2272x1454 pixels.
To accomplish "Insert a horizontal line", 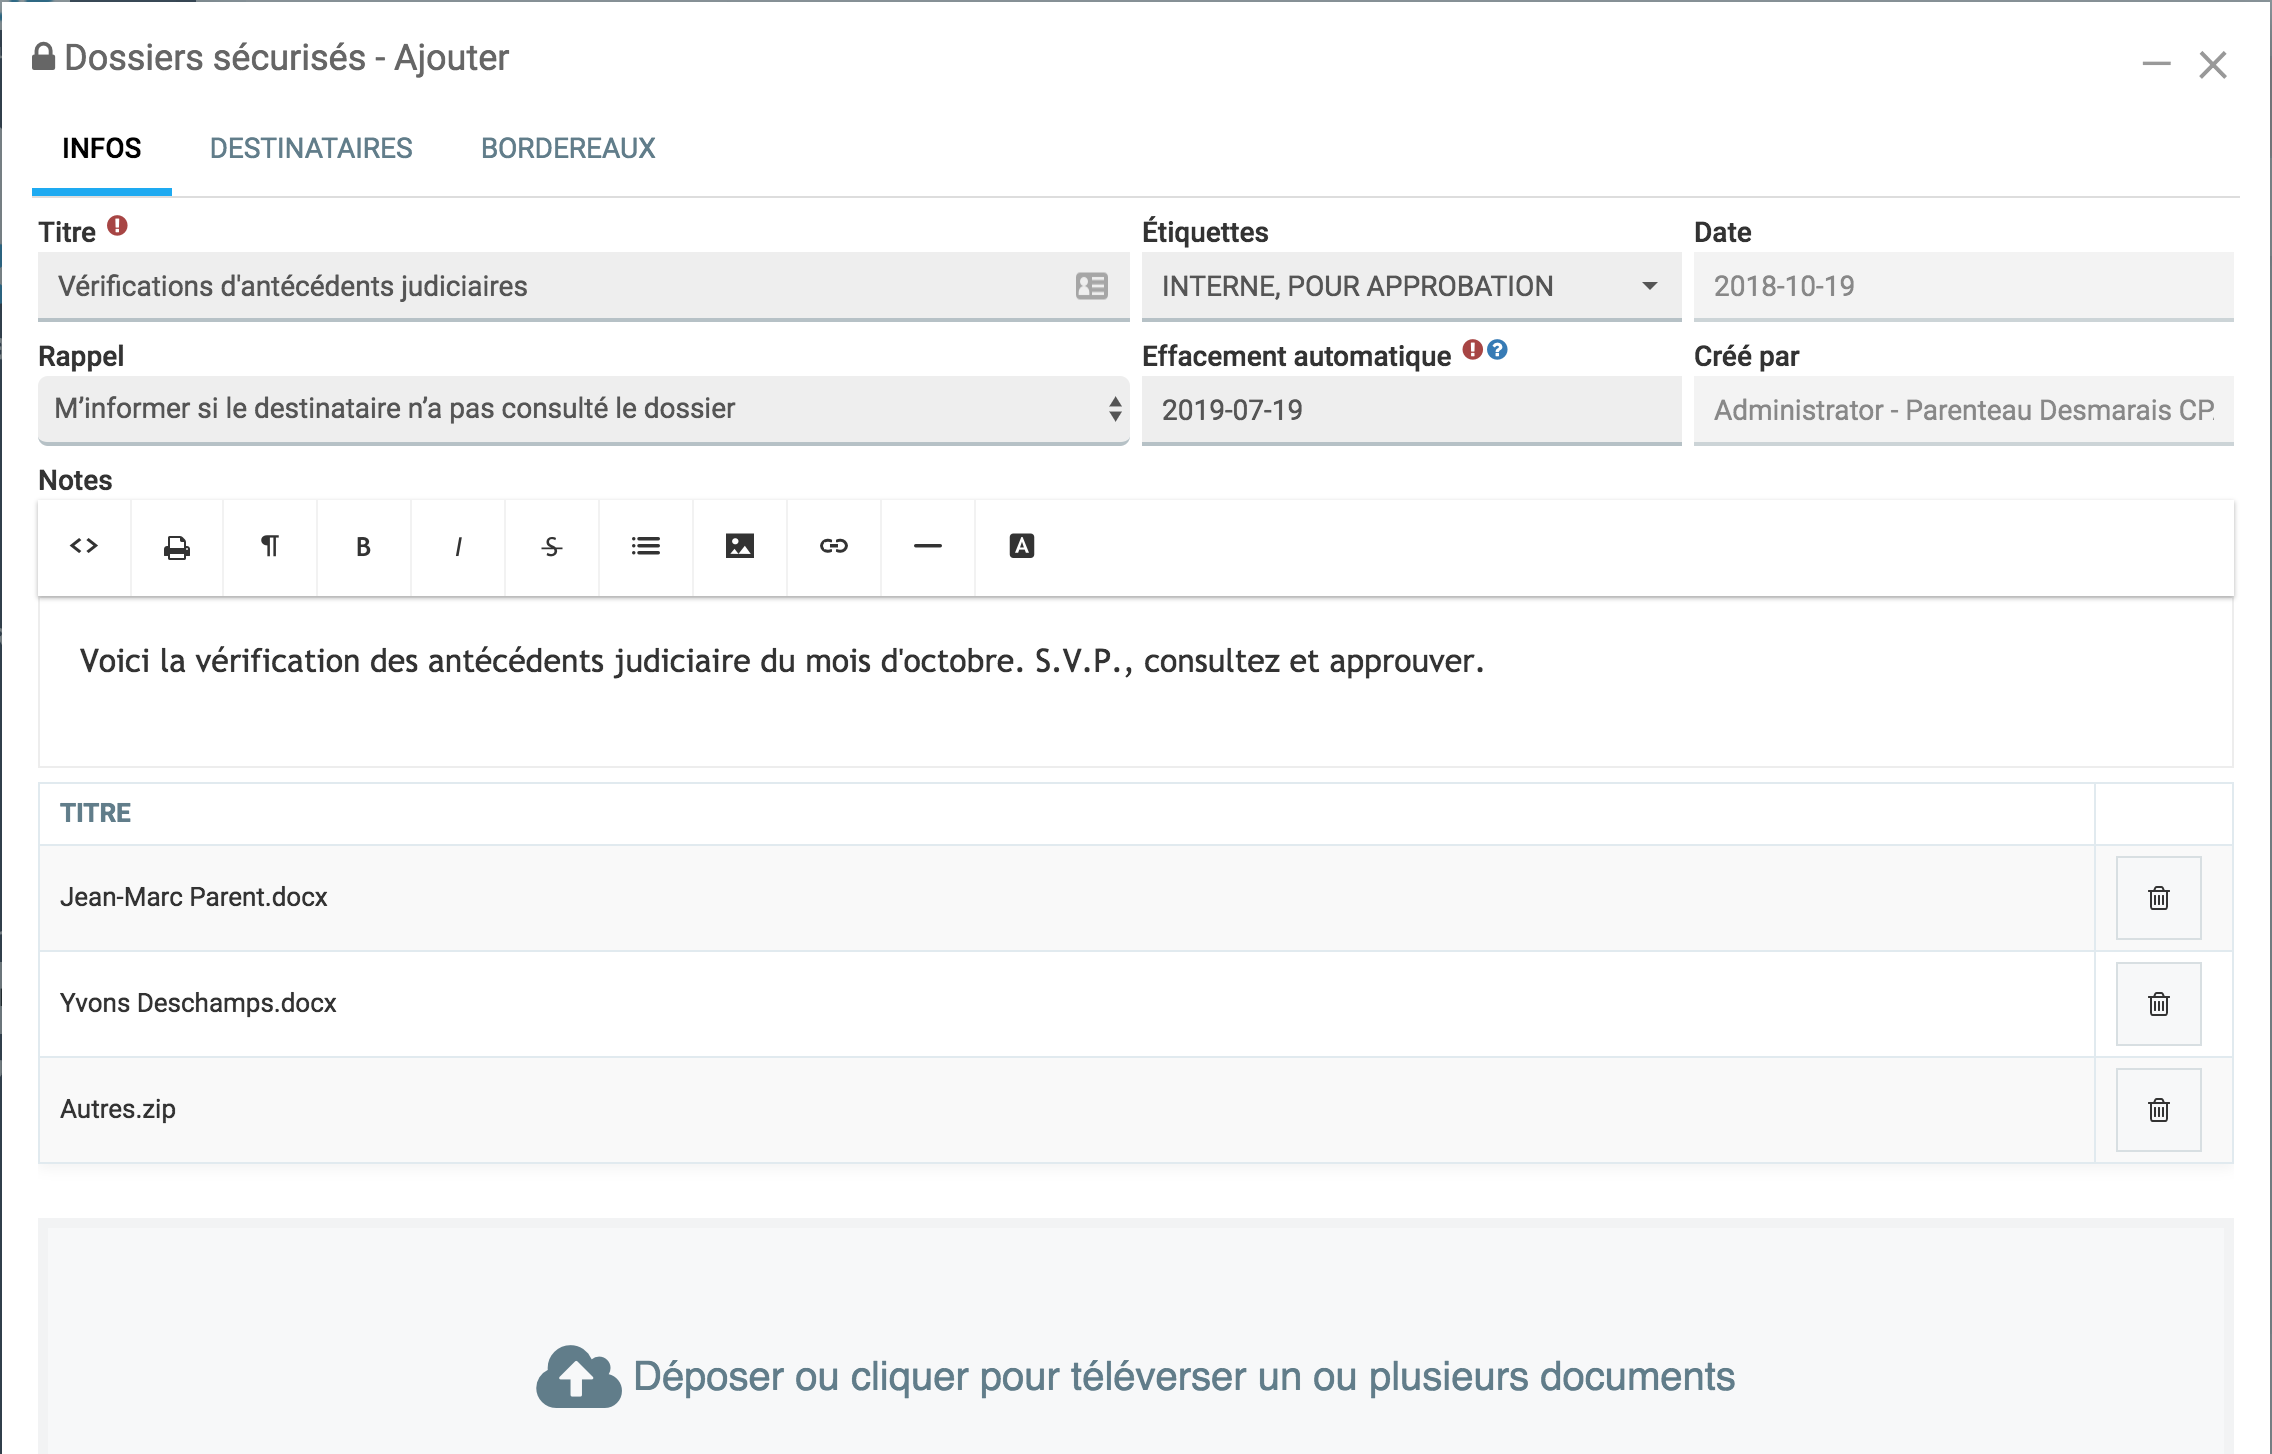I will tap(928, 546).
